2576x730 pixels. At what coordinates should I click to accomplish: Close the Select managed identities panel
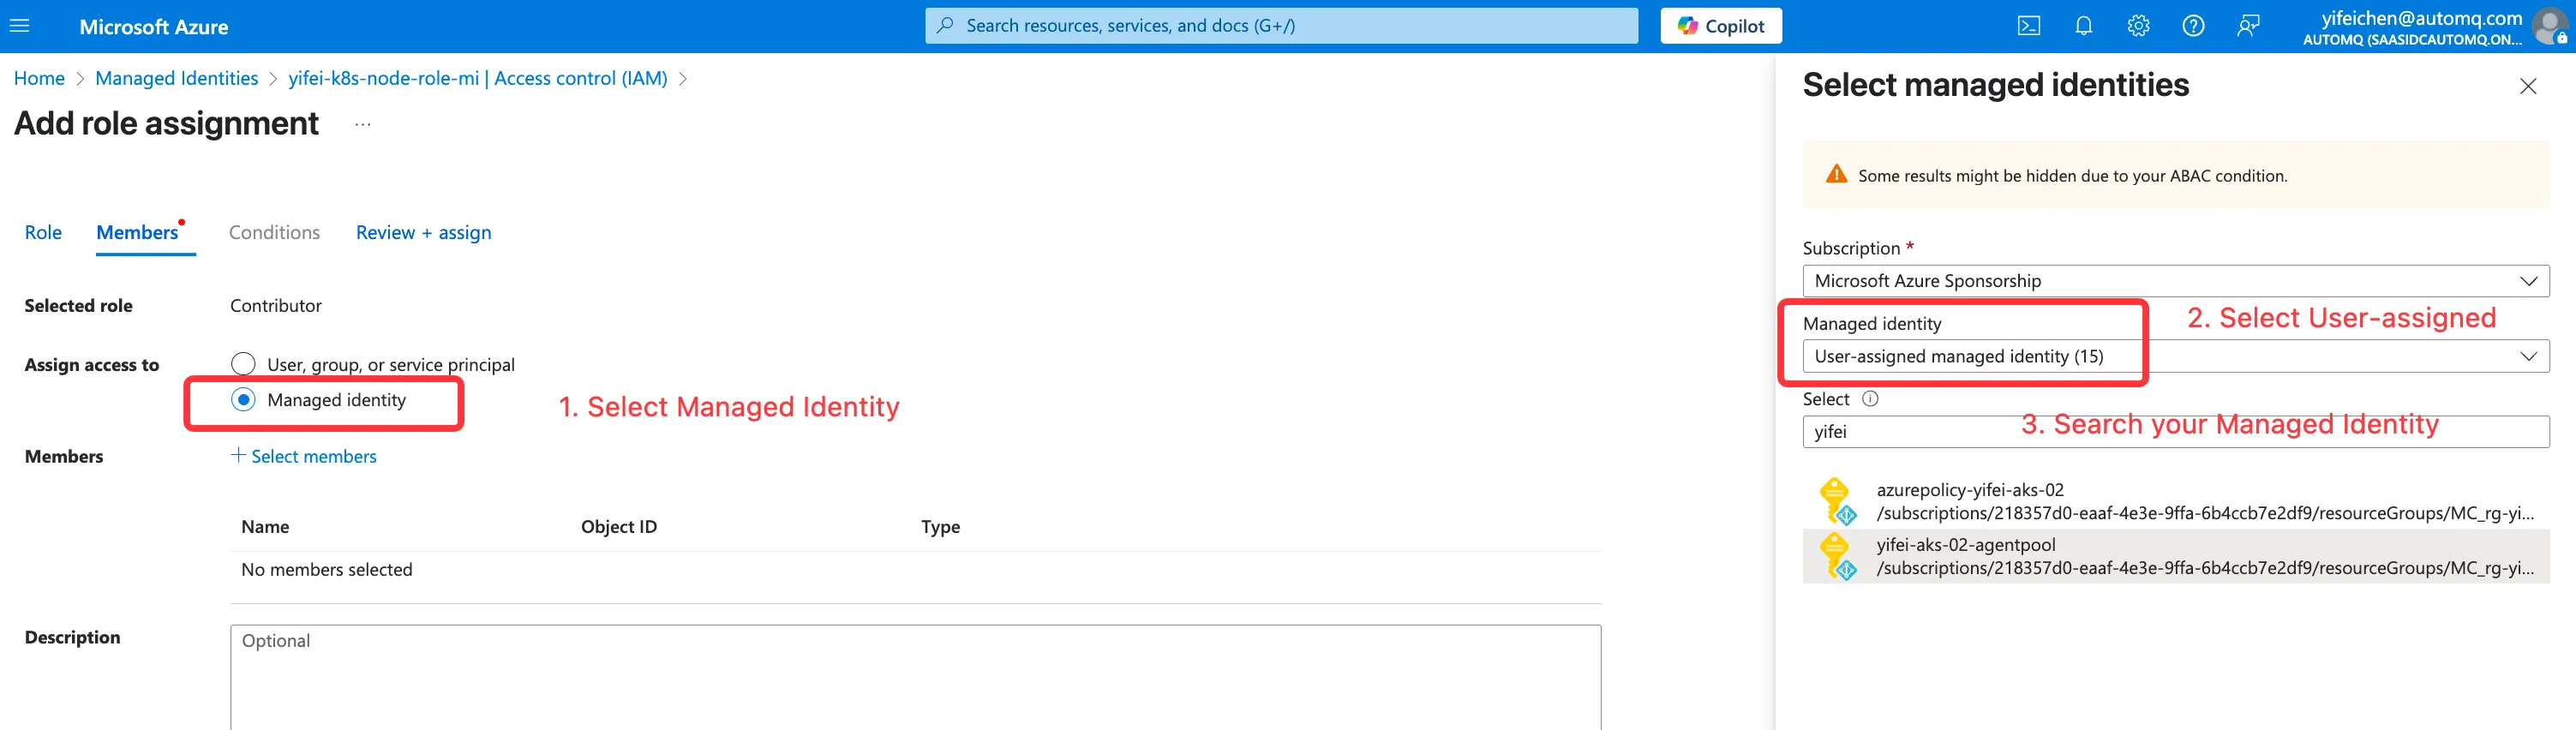pos(2528,86)
